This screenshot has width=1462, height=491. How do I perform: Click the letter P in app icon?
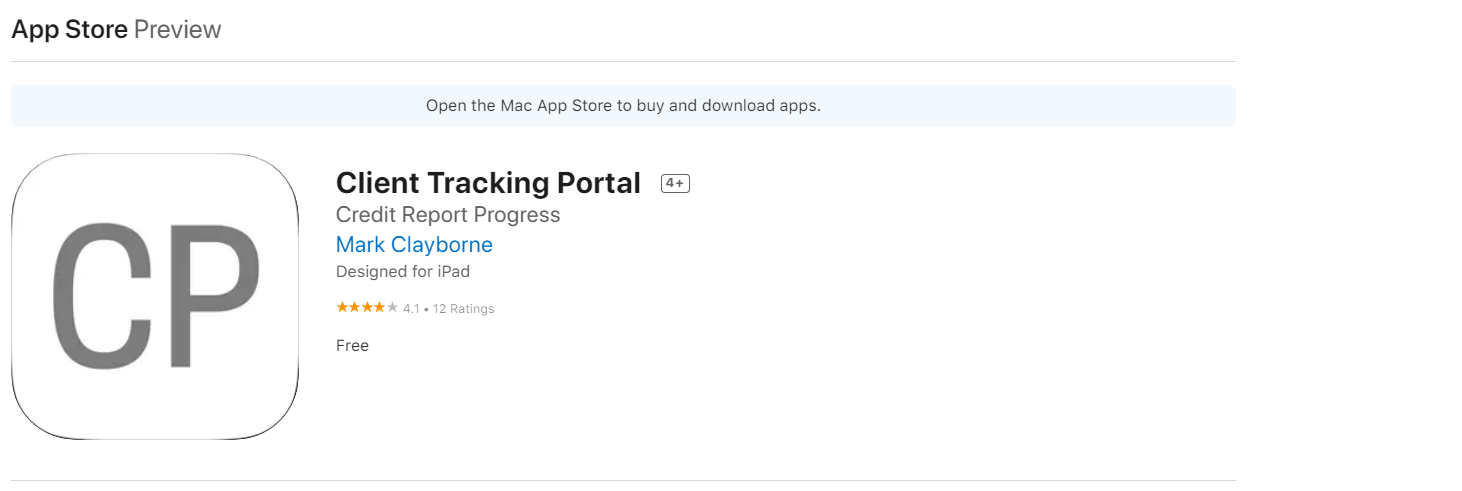214,296
